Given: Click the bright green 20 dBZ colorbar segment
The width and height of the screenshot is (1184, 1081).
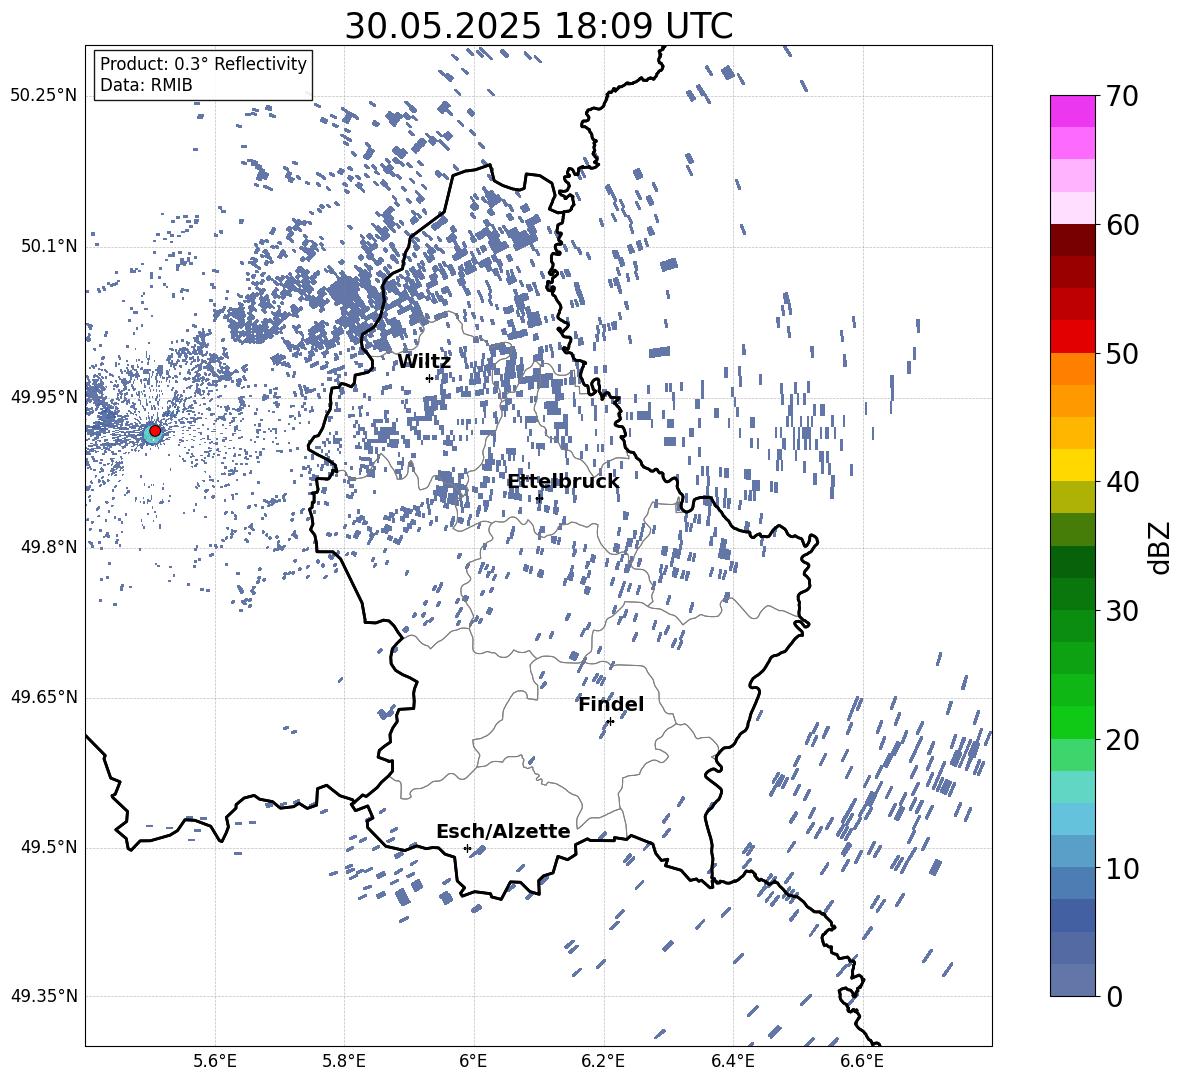Looking at the screenshot, I should click(1072, 722).
